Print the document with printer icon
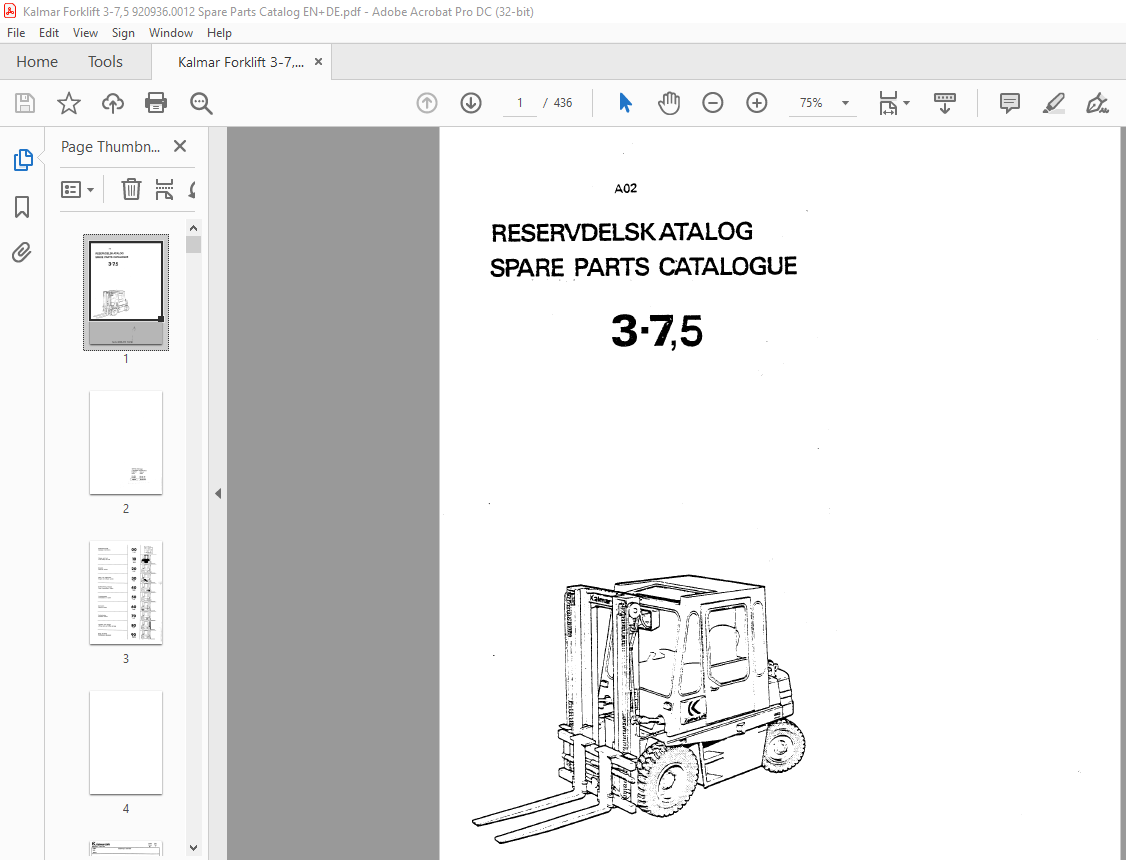This screenshot has width=1126, height=860. tap(156, 103)
